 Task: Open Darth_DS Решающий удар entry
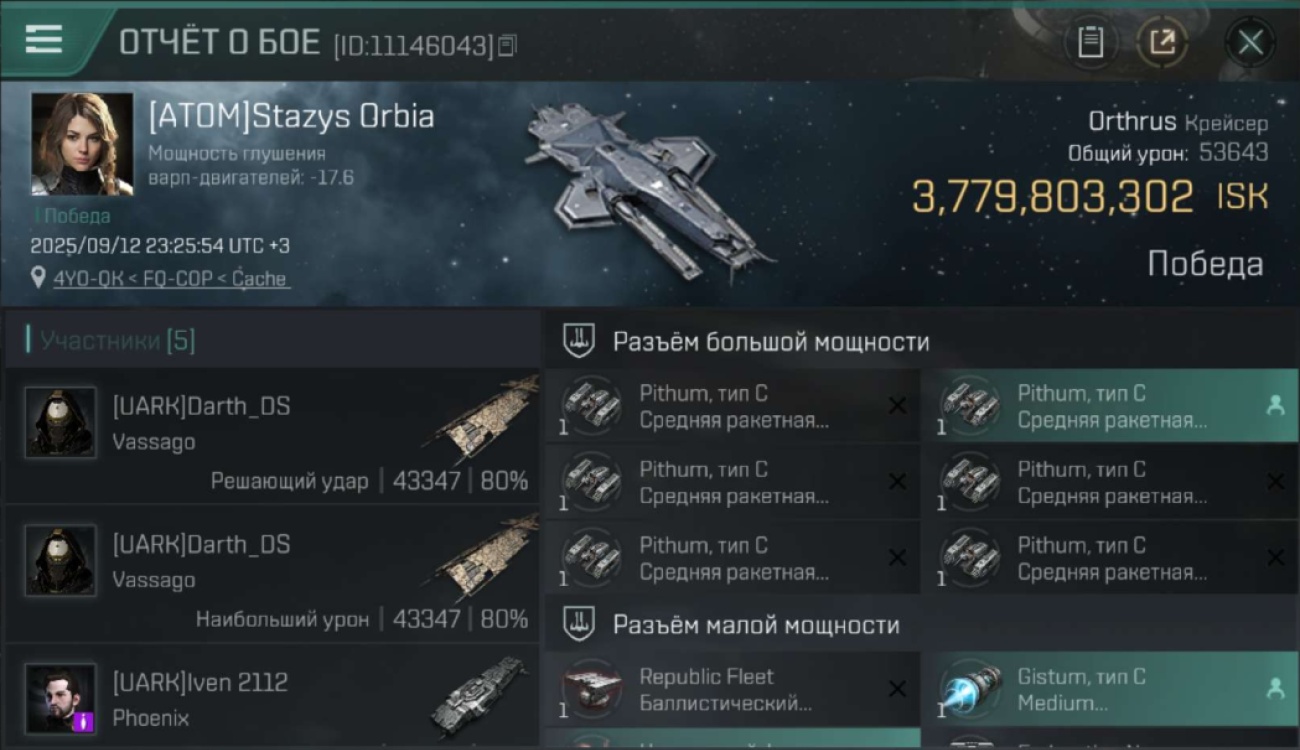[x=272, y=436]
